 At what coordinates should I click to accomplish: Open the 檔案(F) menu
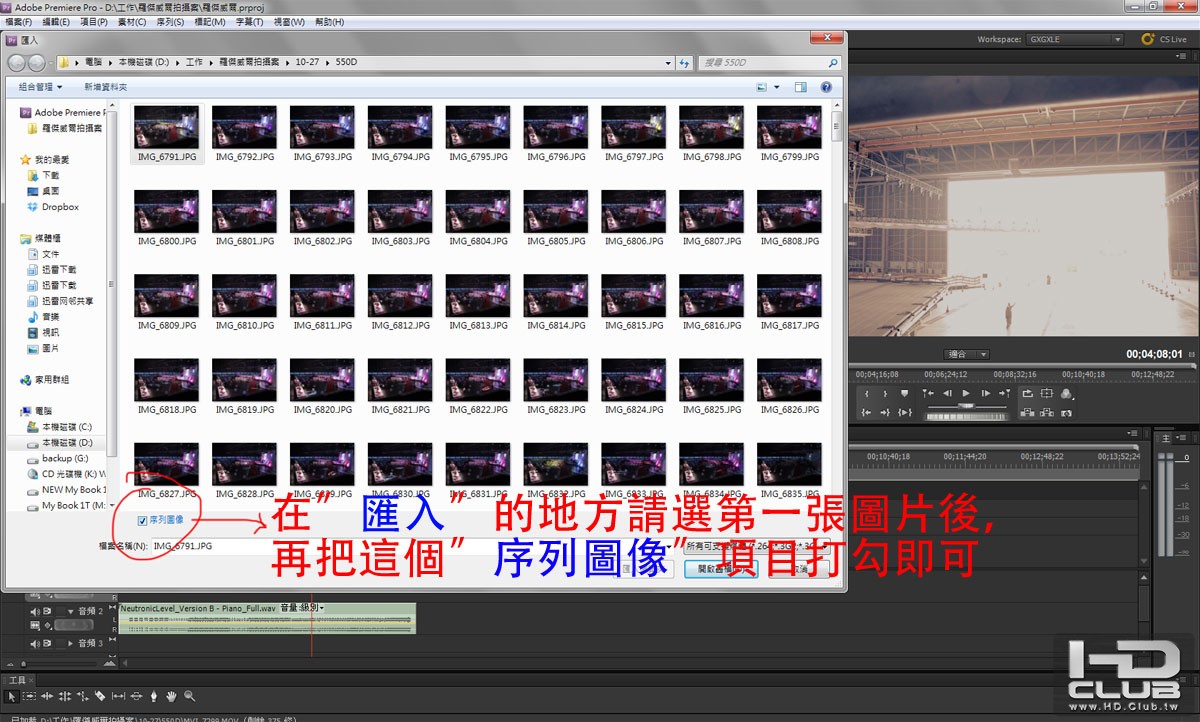[19, 21]
